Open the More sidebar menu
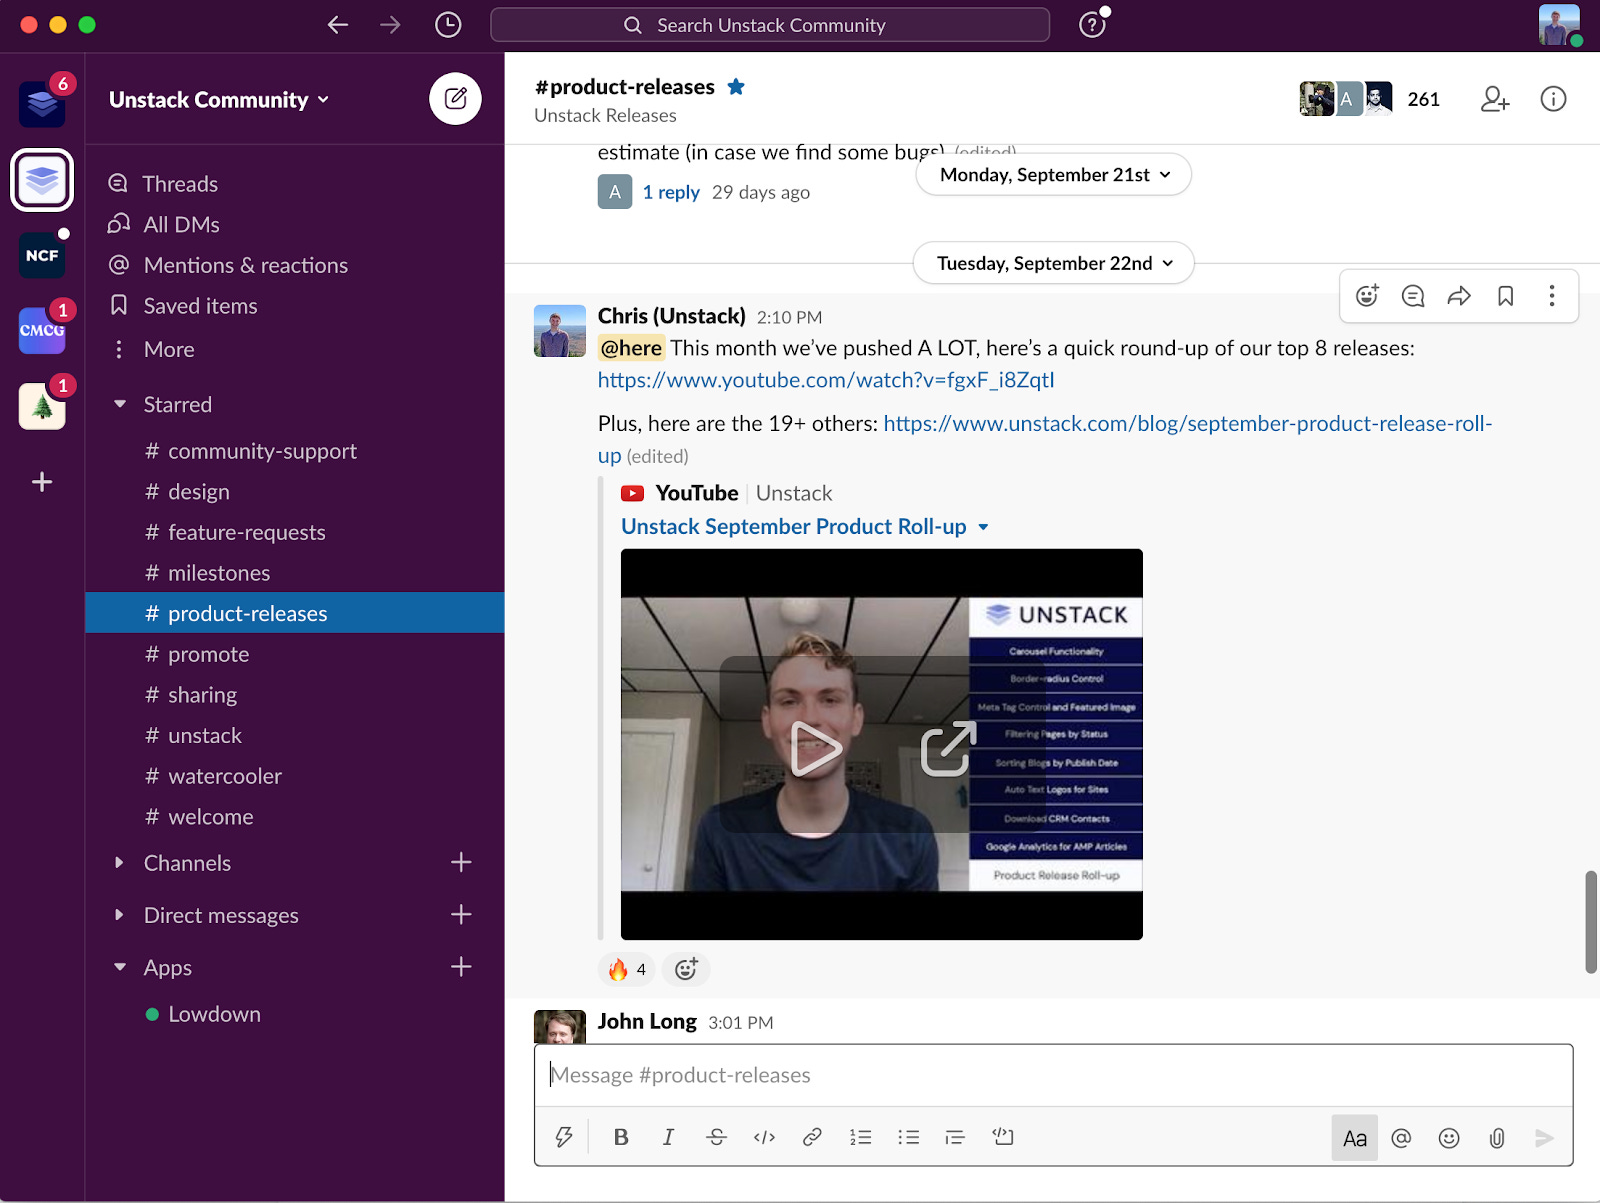 tap(168, 349)
